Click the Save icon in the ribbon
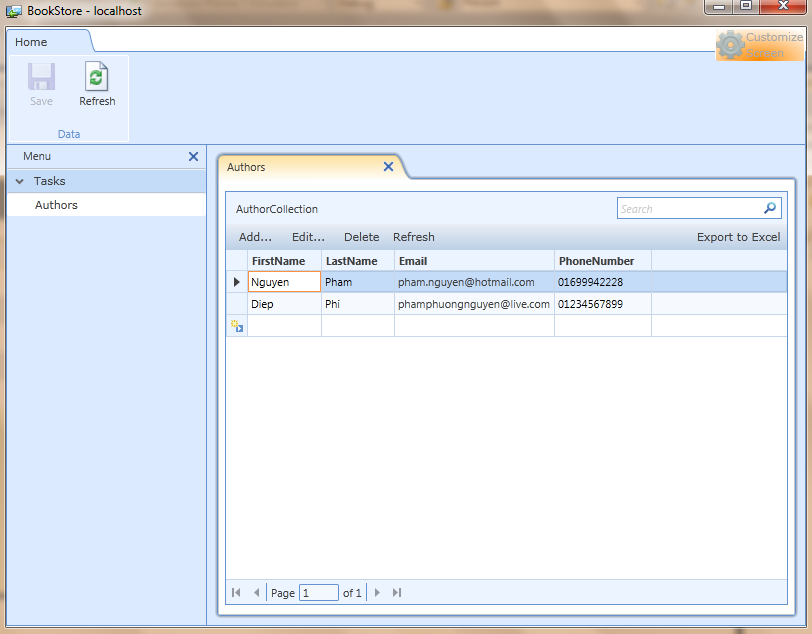 [x=41, y=78]
